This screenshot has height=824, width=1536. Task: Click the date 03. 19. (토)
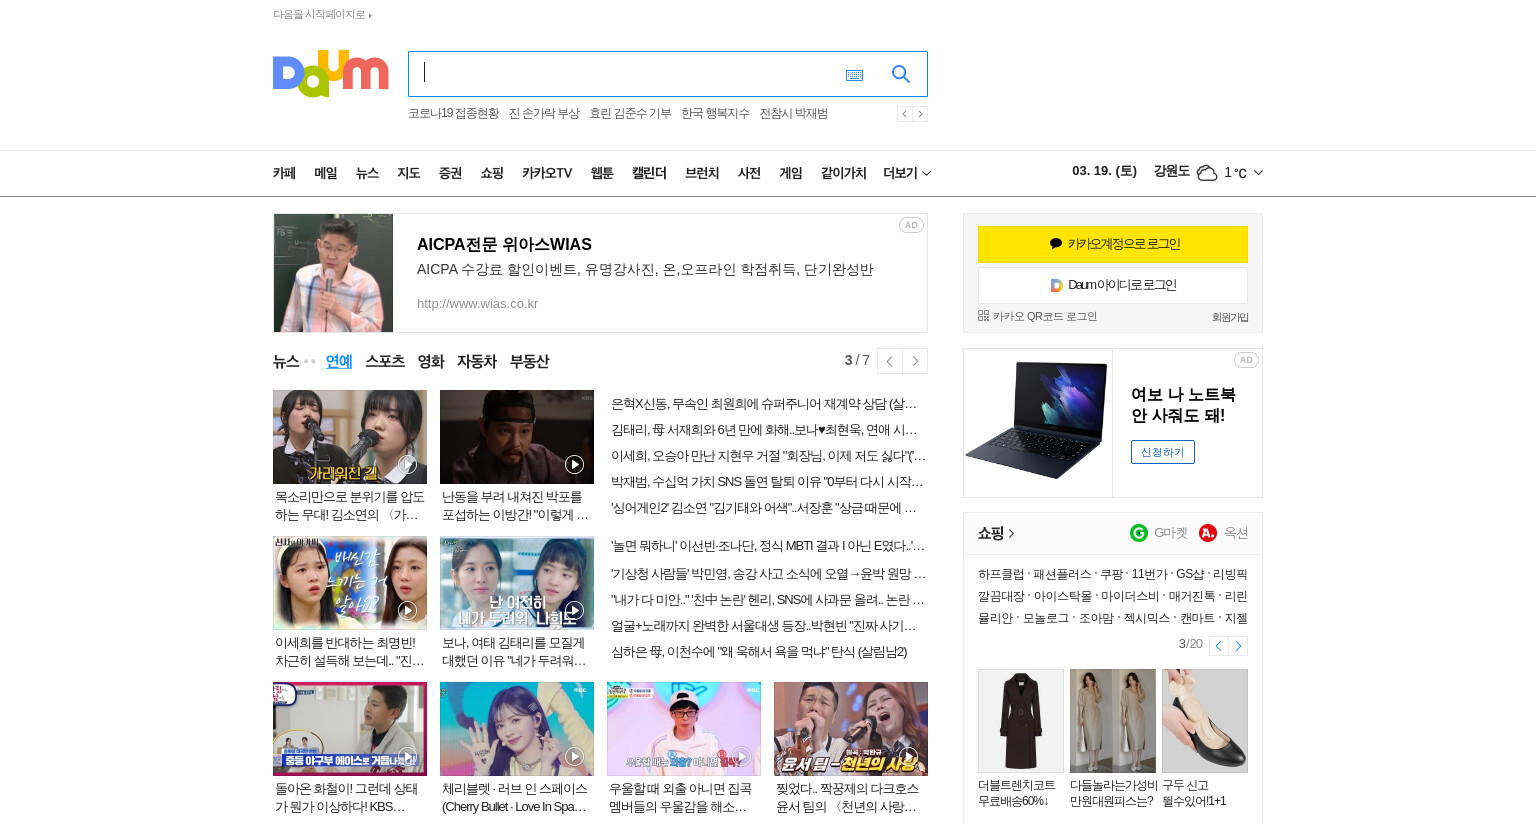(x=1104, y=171)
